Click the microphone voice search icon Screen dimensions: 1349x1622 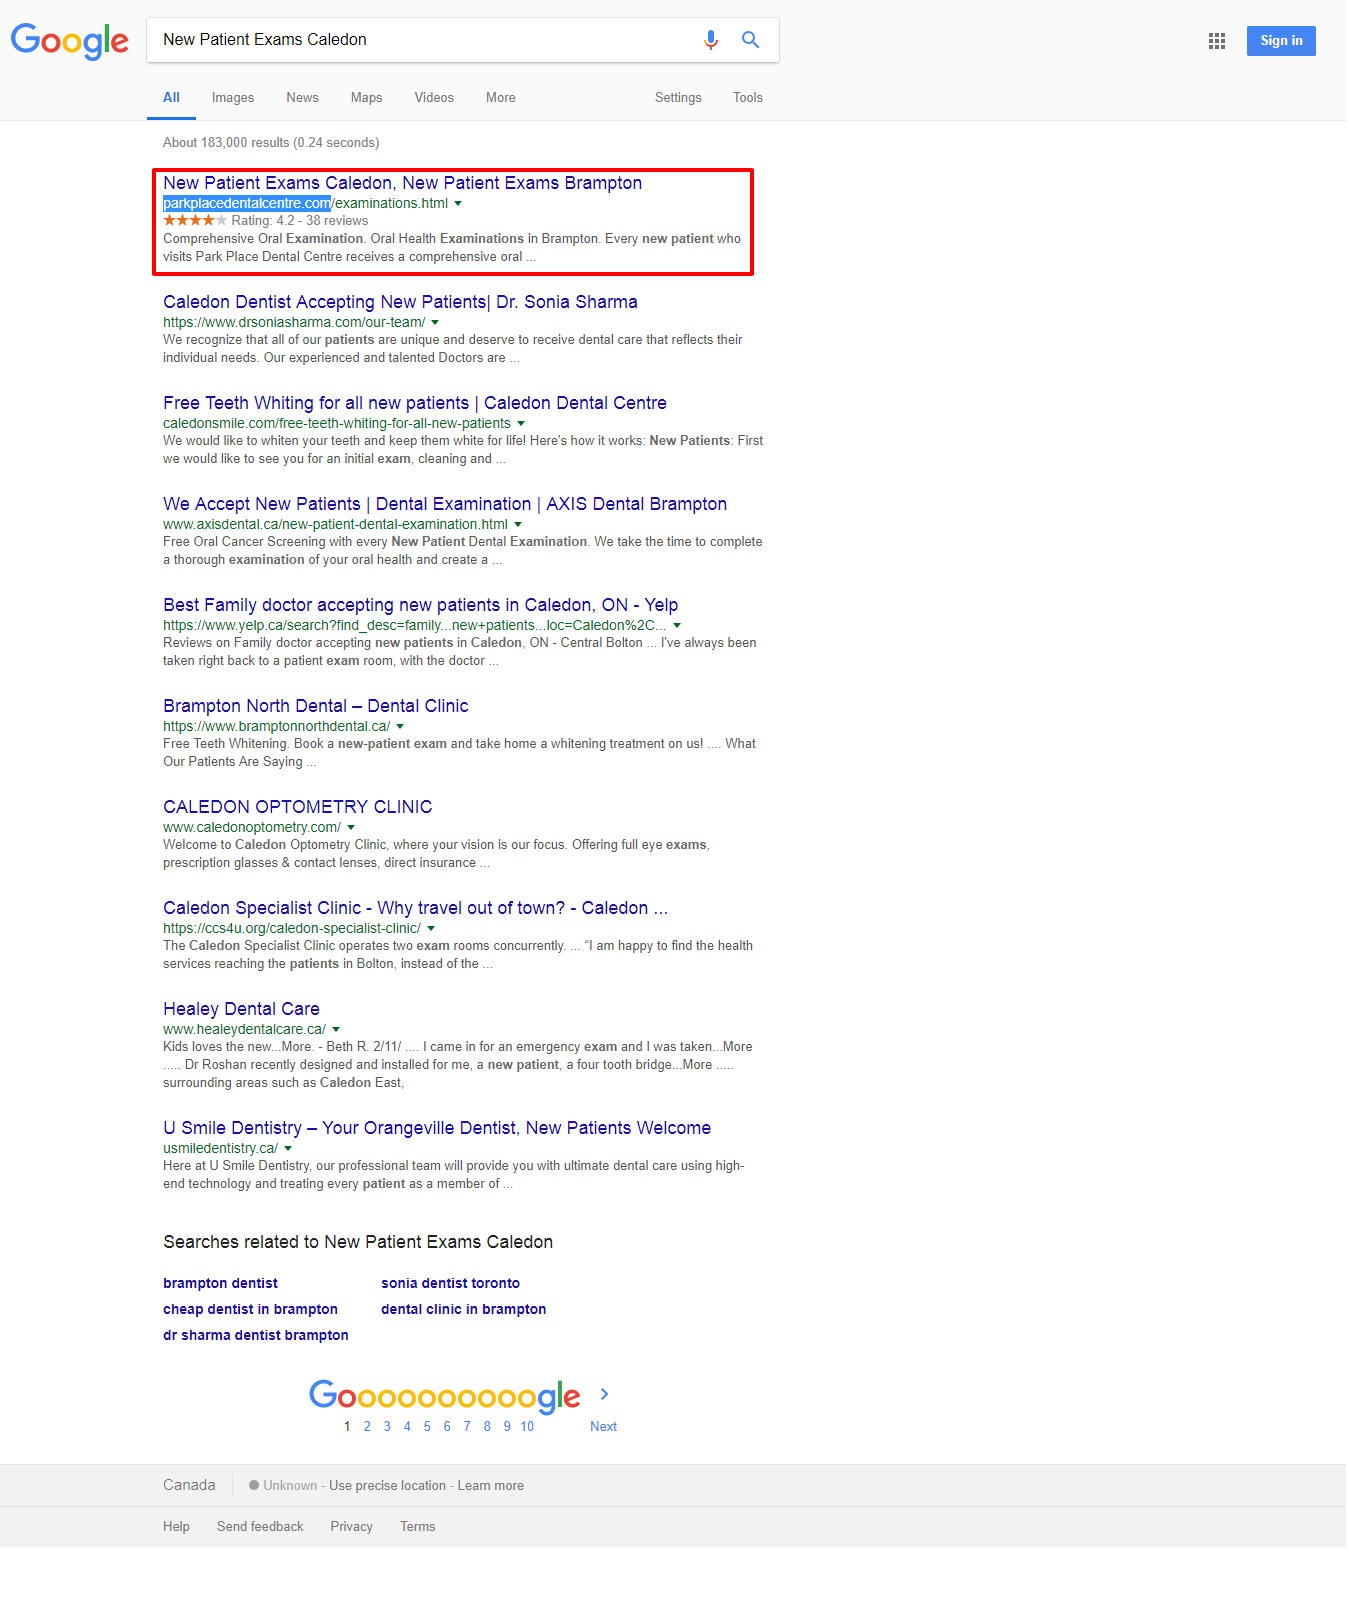click(x=710, y=40)
